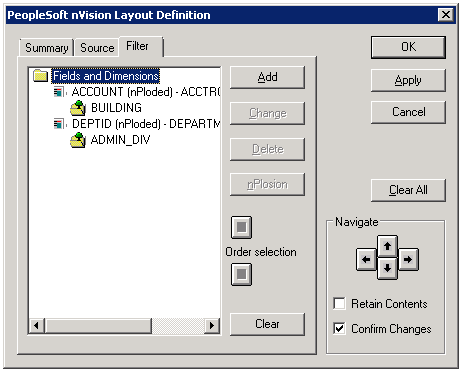The height and width of the screenshot is (372, 462).
Task: Click the ACCOUNT field criteria icon
Action: click(x=59, y=92)
